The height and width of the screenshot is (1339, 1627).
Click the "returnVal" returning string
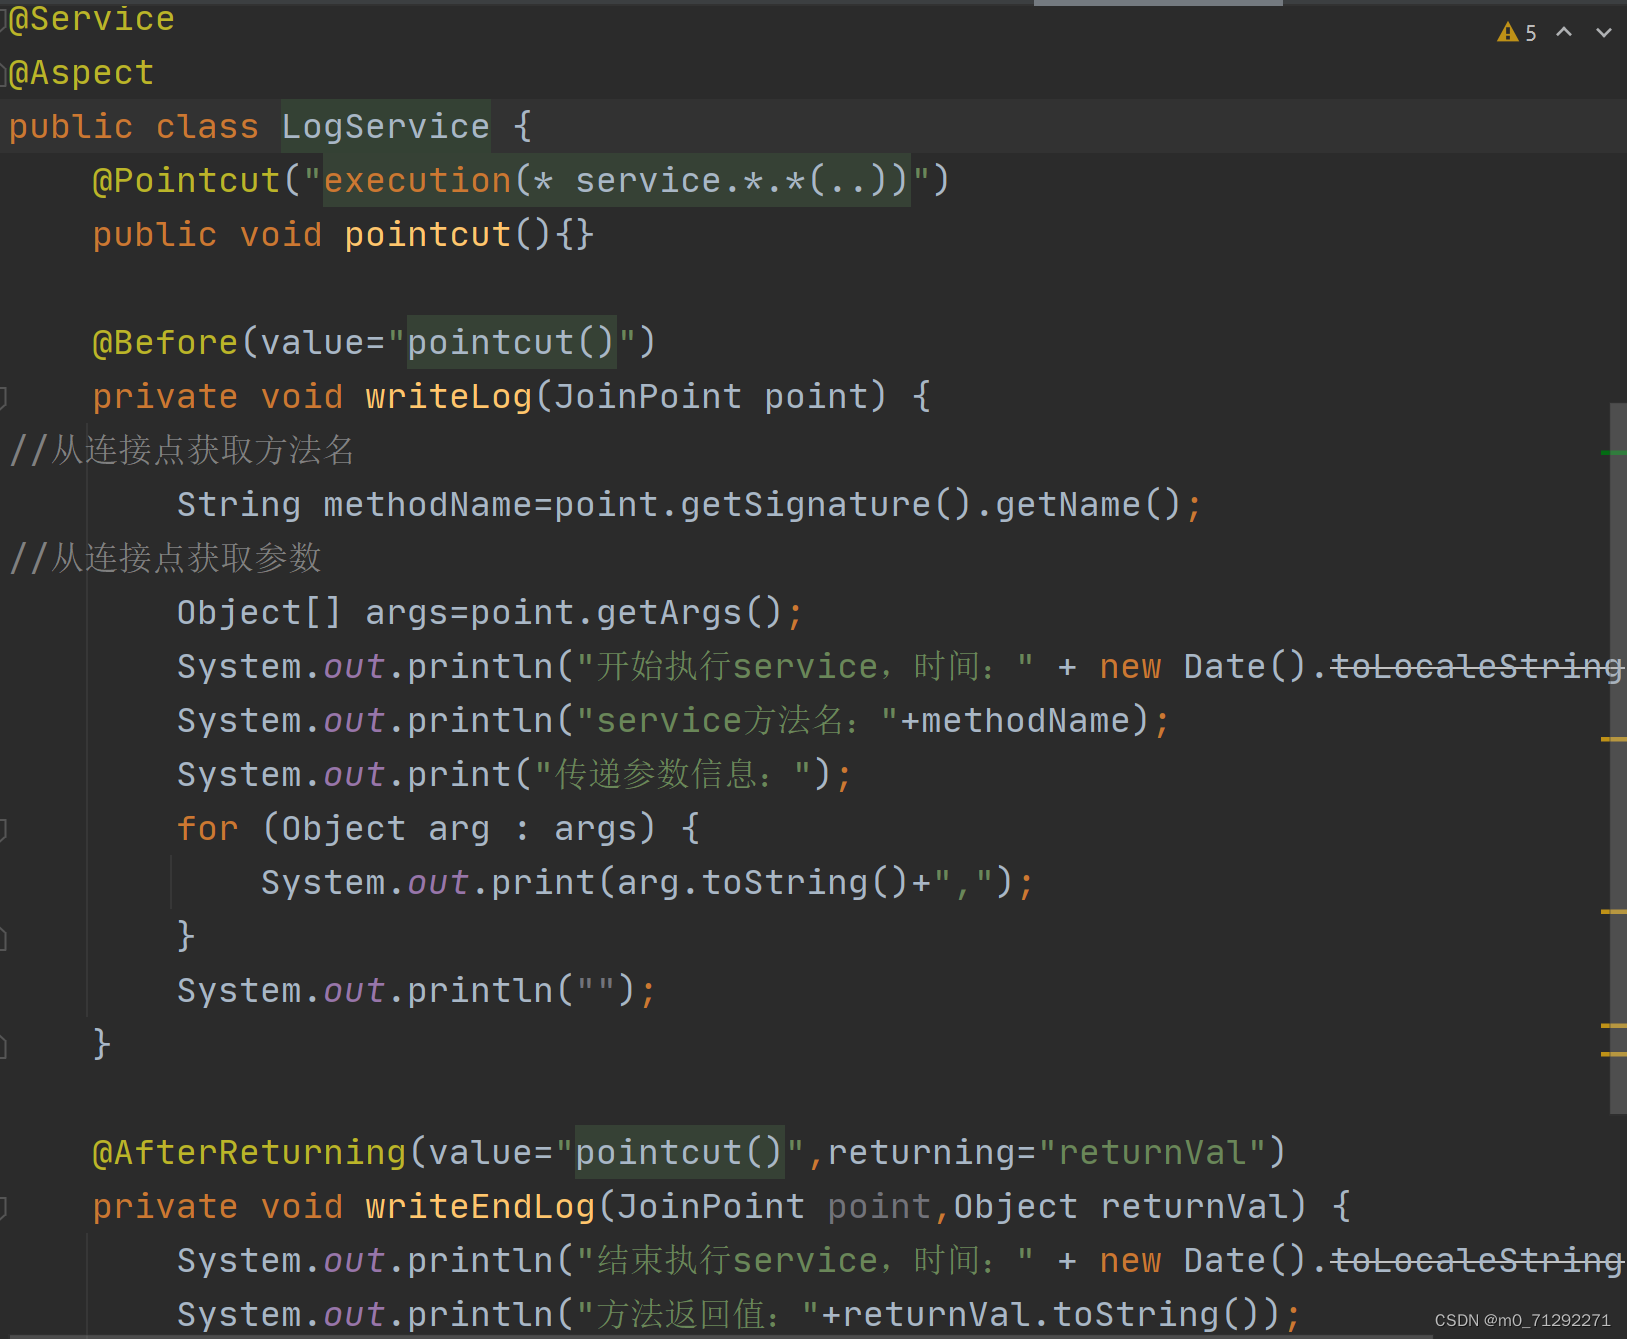pyautogui.click(x=1154, y=1153)
